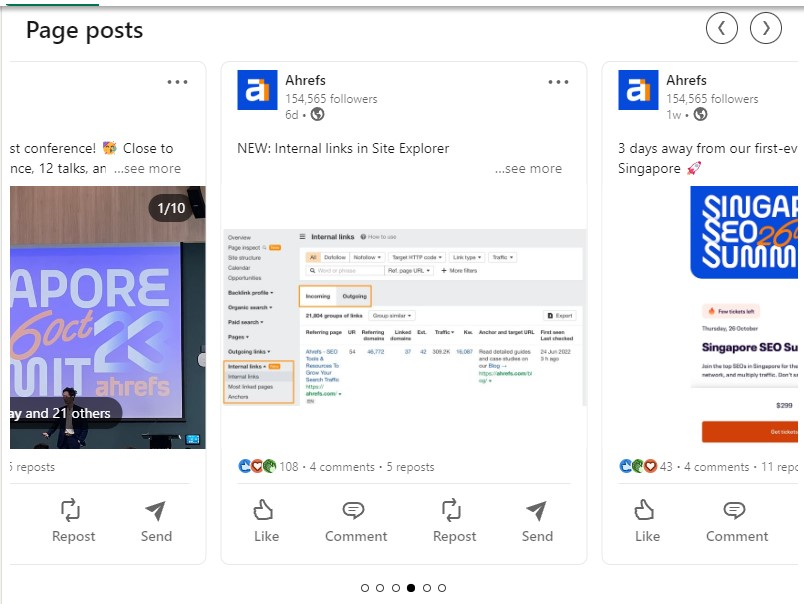Open the Internal links screenshot image
The width and height of the screenshot is (804, 604).
point(404,317)
